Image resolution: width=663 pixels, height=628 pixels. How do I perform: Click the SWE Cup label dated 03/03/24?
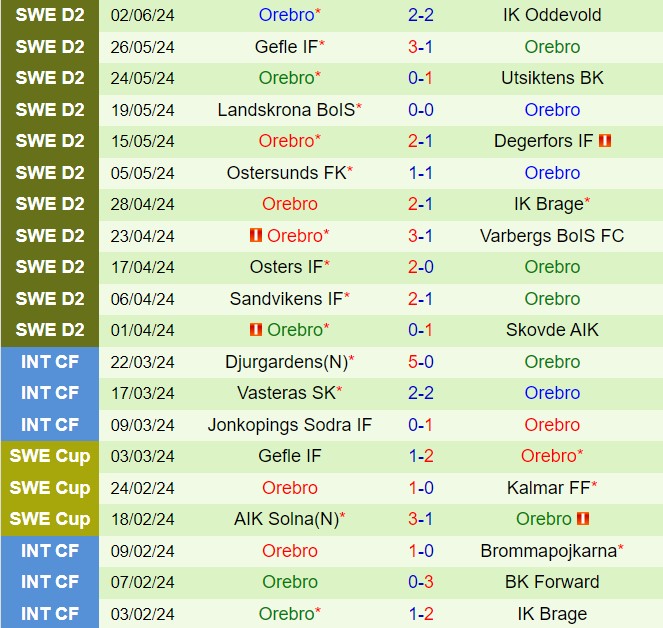pyautogui.click(x=50, y=456)
